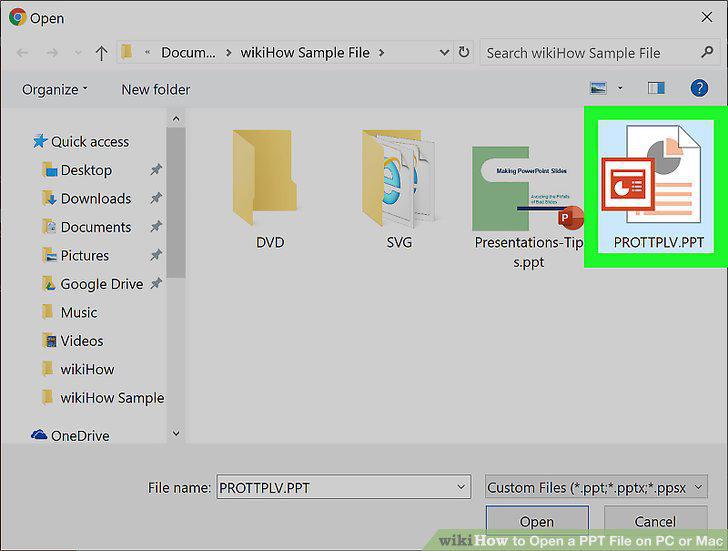
Task: Unpin Documents using its pin icon
Action: click(x=156, y=227)
